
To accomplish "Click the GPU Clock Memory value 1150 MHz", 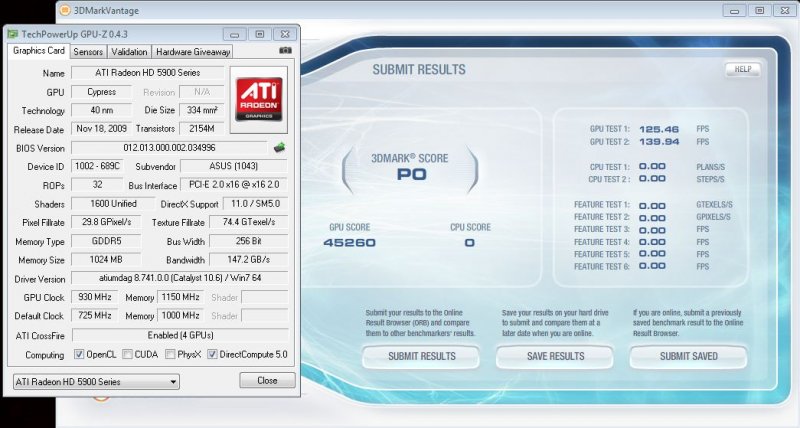I will pyautogui.click(x=180, y=297).
